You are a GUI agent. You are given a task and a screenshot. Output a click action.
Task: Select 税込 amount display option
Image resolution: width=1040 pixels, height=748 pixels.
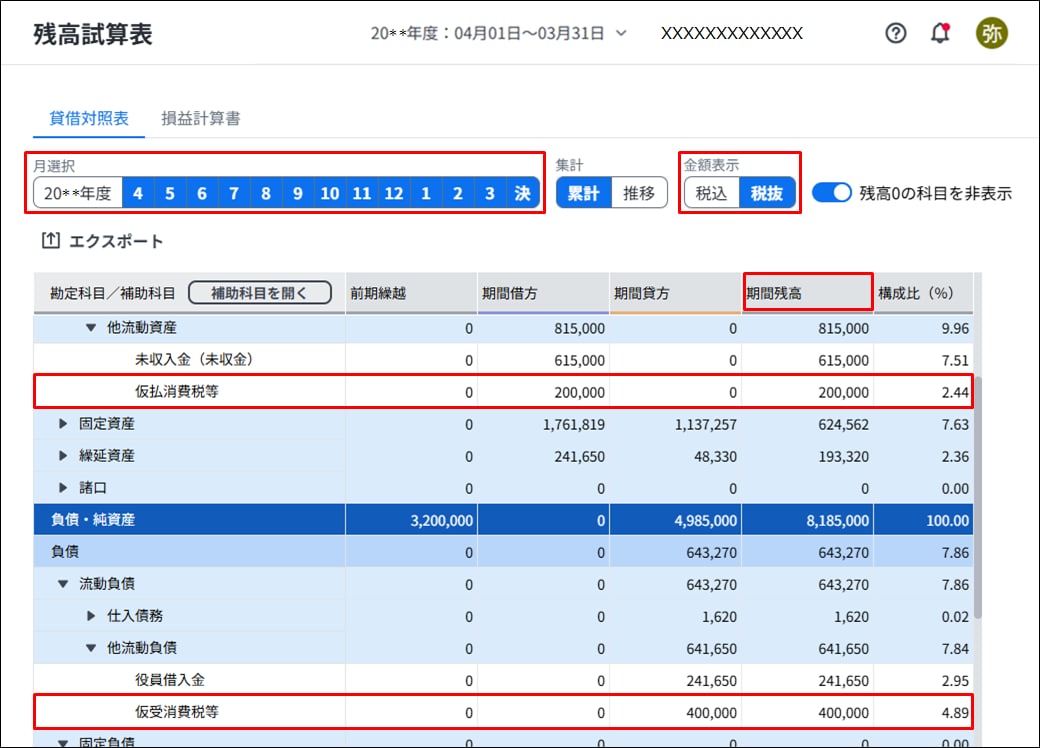pyautogui.click(x=711, y=194)
